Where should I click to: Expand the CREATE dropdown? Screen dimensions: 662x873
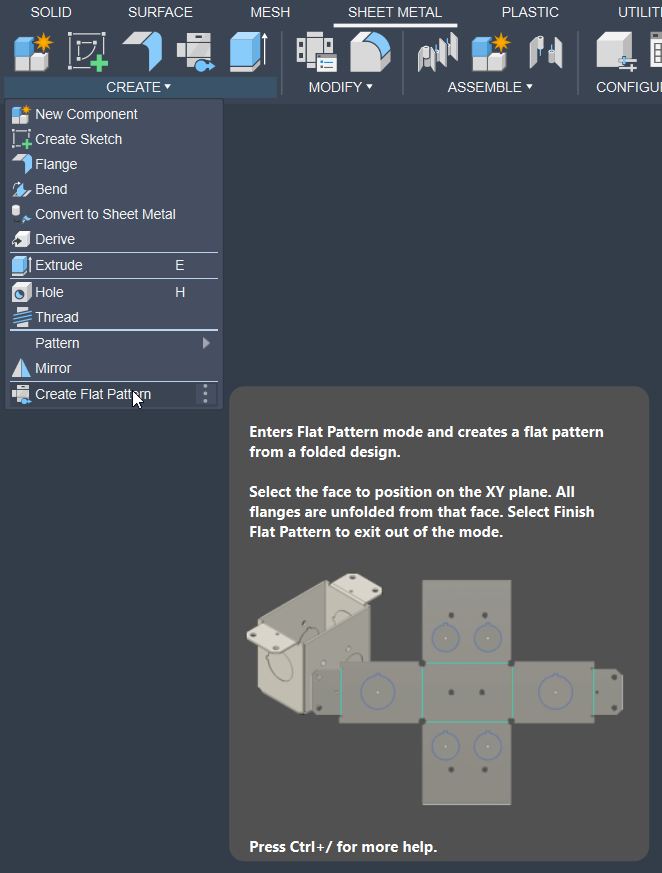[139, 87]
